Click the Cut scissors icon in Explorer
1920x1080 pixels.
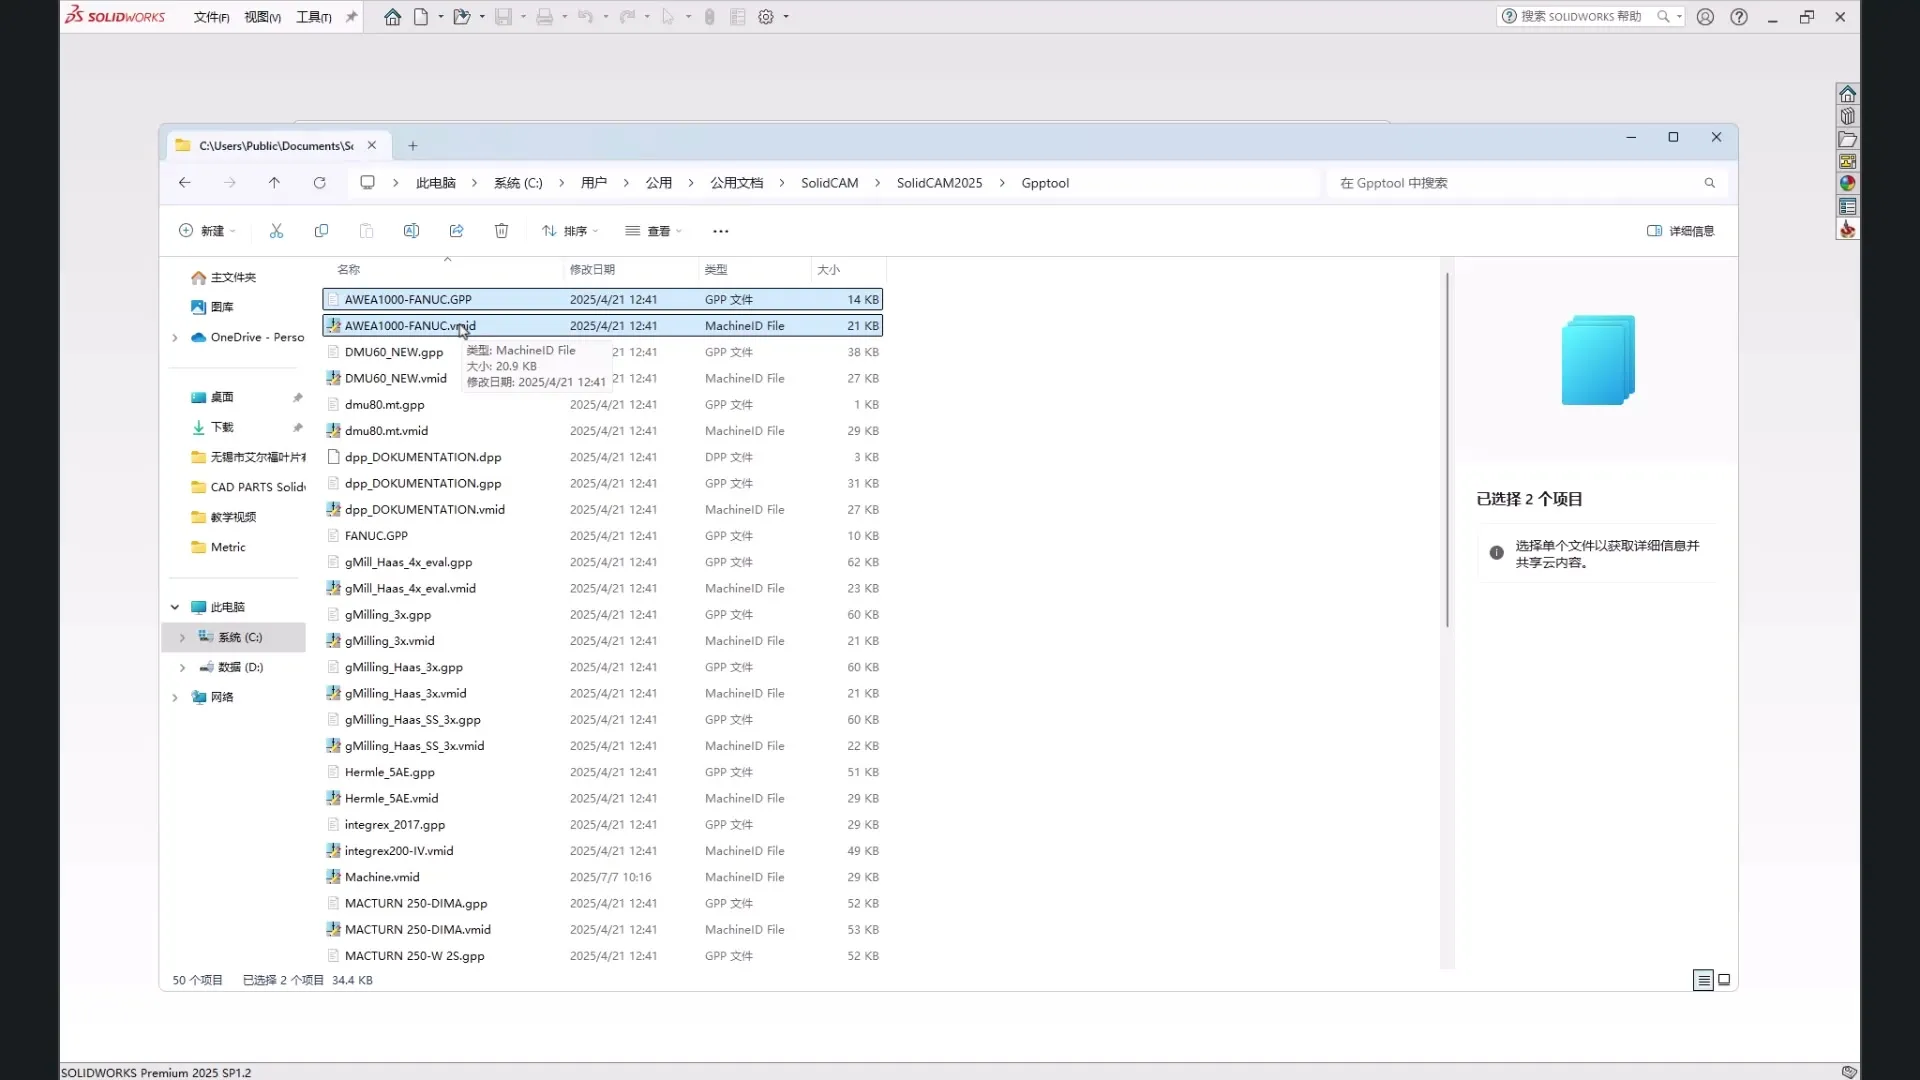pyautogui.click(x=276, y=231)
